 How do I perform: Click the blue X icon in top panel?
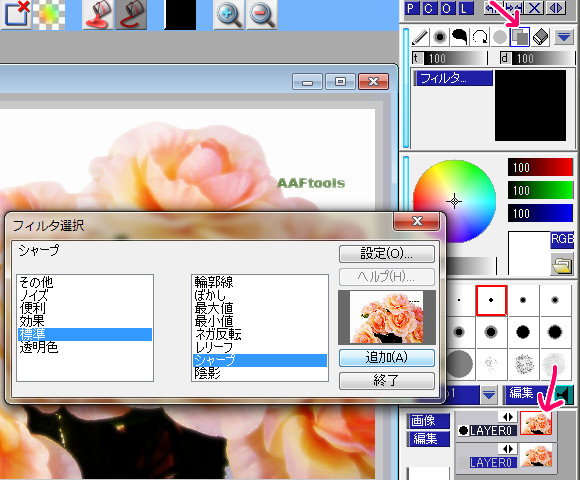534,8
